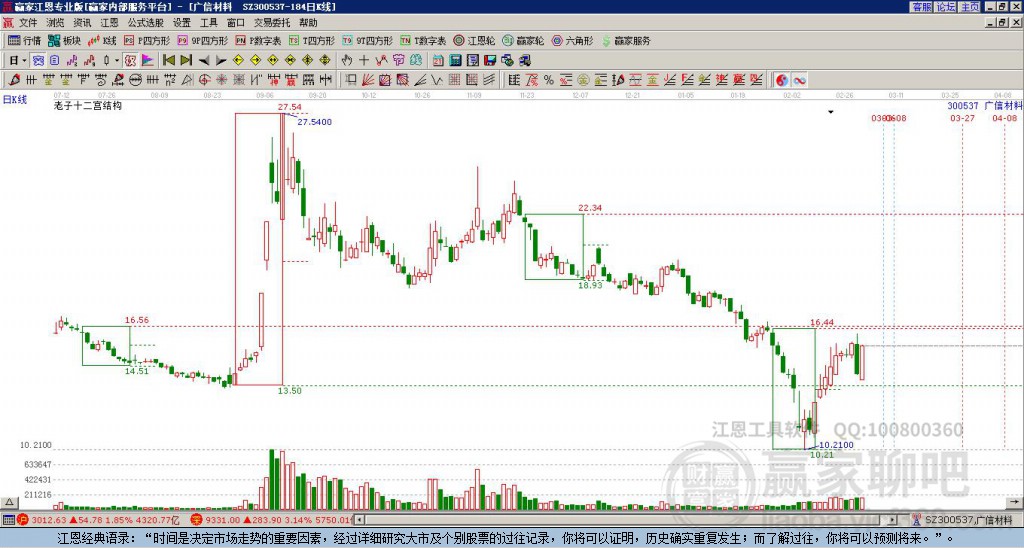Open the 9T四方形 tool

click(x=367, y=40)
